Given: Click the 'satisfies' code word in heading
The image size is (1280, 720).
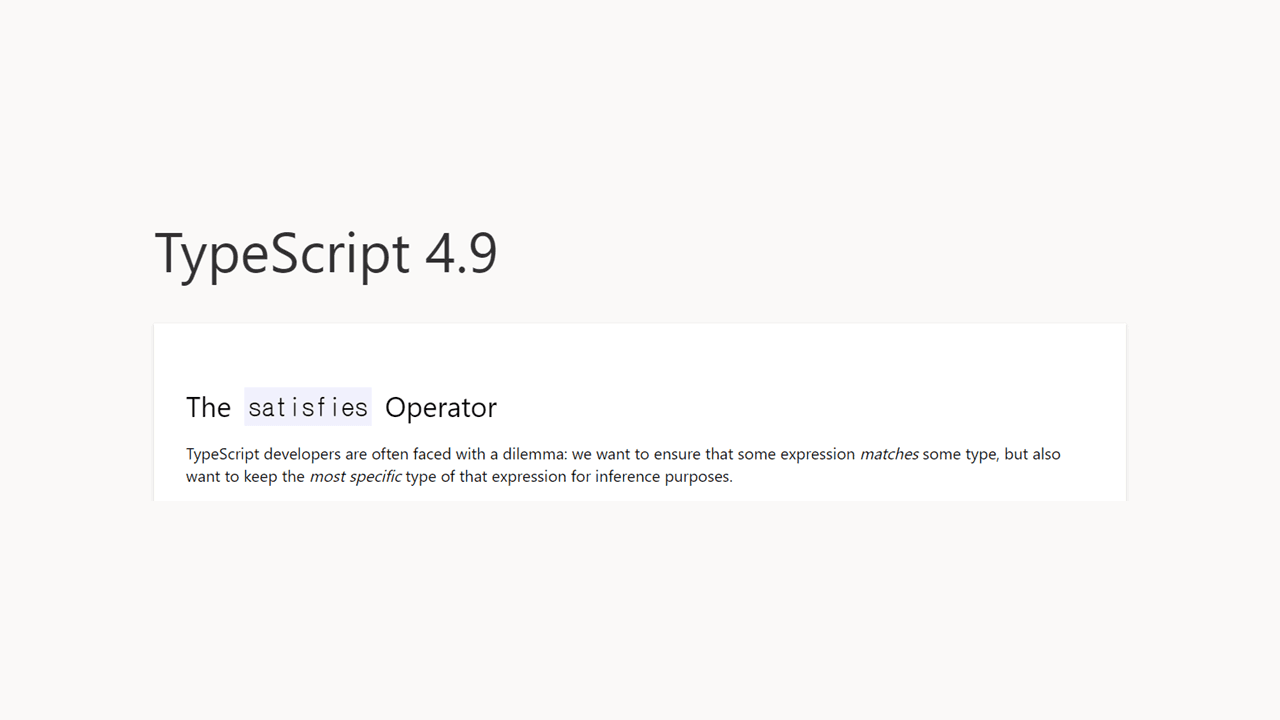Looking at the screenshot, I should click(308, 407).
